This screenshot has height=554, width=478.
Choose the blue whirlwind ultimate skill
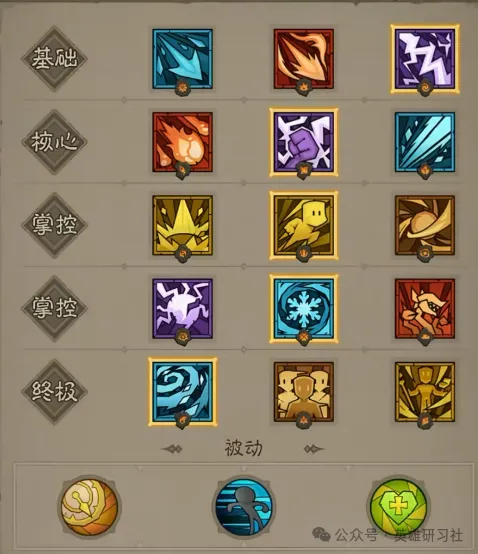click(182, 392)
